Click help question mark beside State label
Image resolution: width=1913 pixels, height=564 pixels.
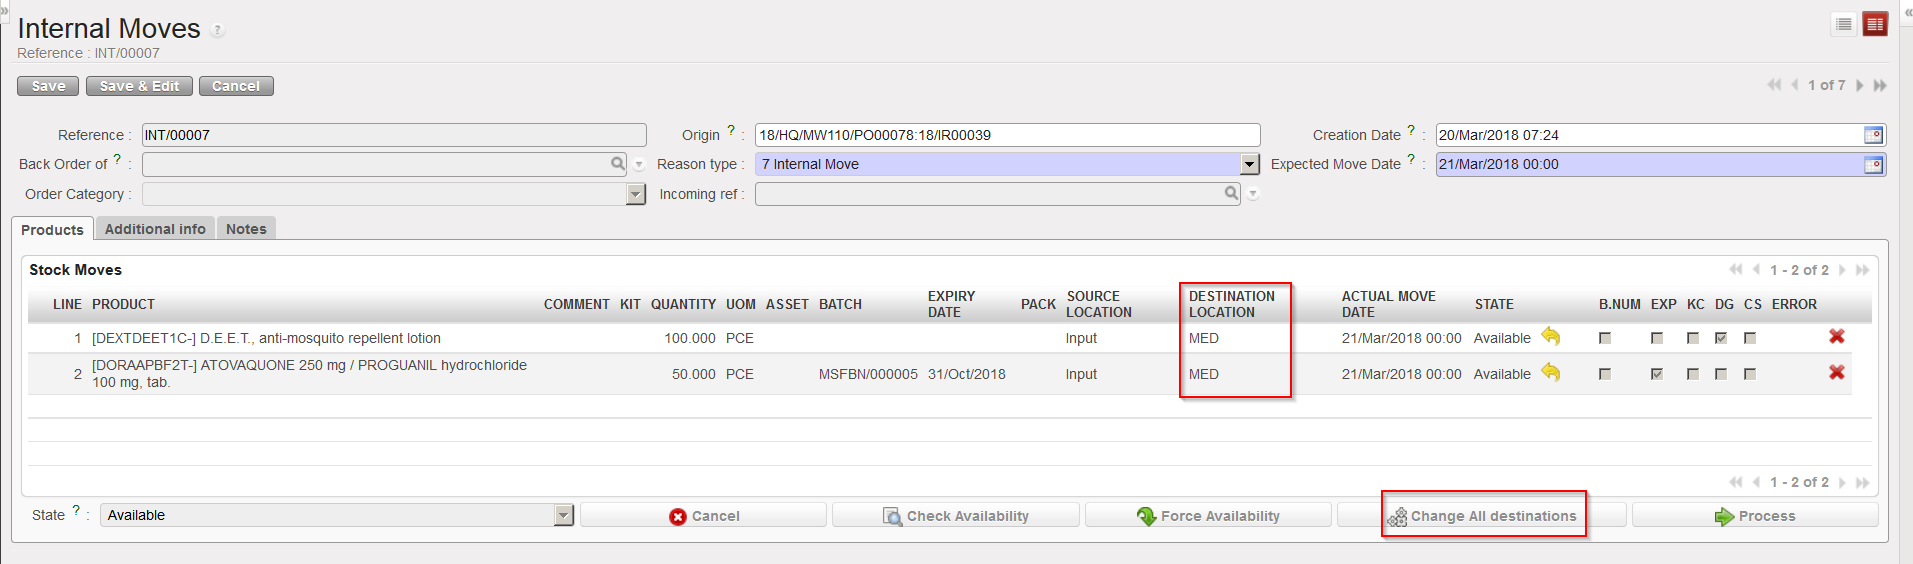click(x=76, y=510)
